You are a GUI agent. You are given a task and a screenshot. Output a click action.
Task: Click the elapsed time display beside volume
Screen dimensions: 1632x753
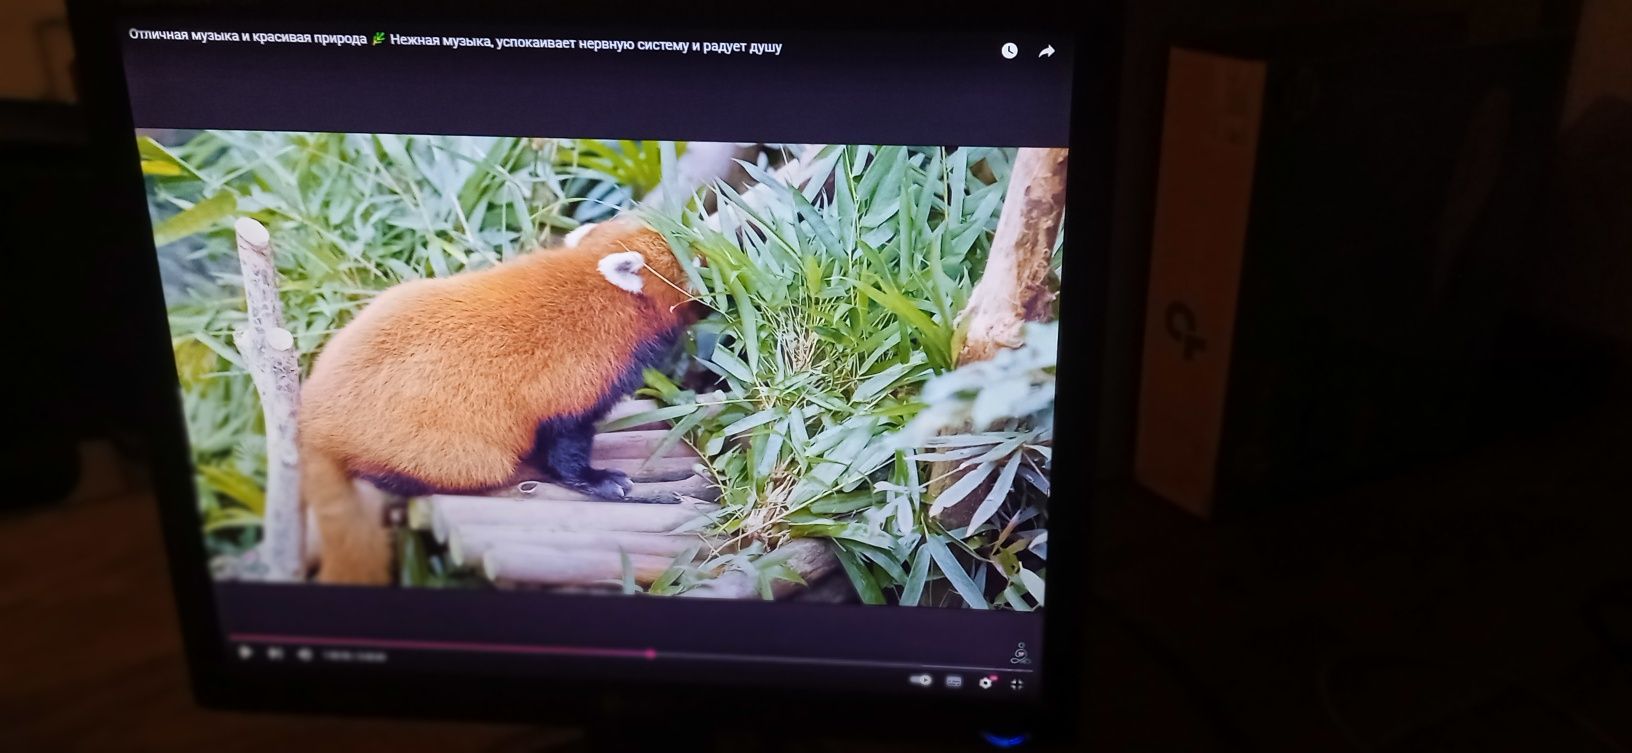(355, 656)
